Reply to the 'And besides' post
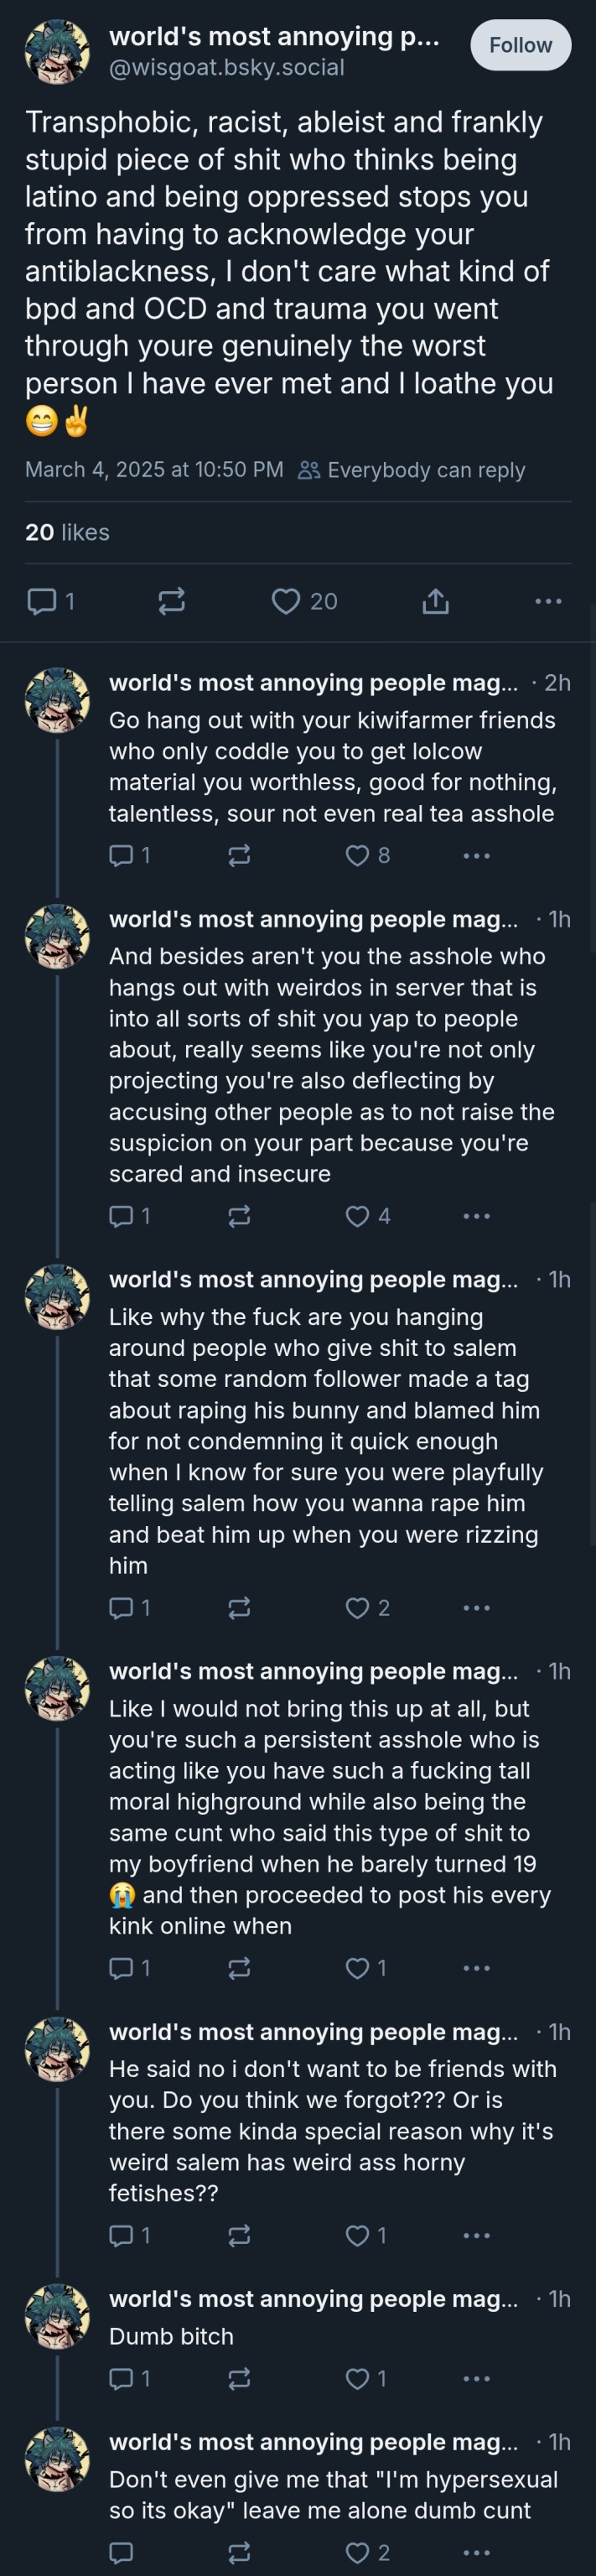The image size is (596, 2576). (121, 1216)
